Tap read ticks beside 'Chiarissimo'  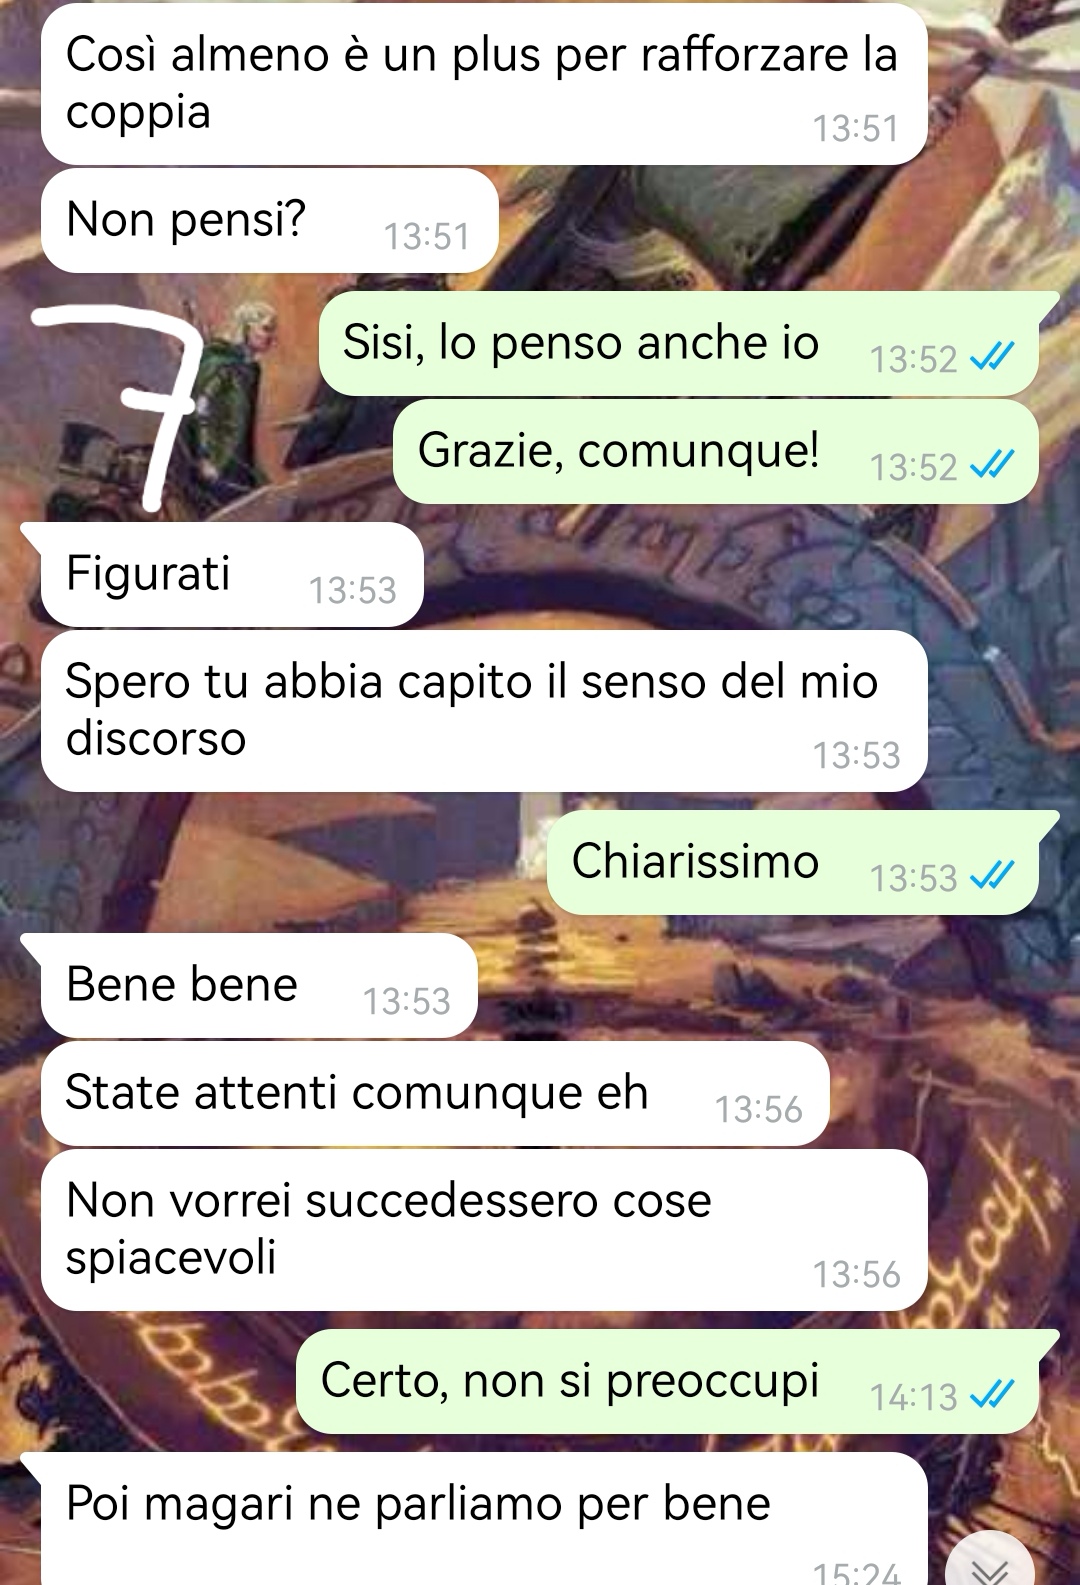click(x=992, y=875)
